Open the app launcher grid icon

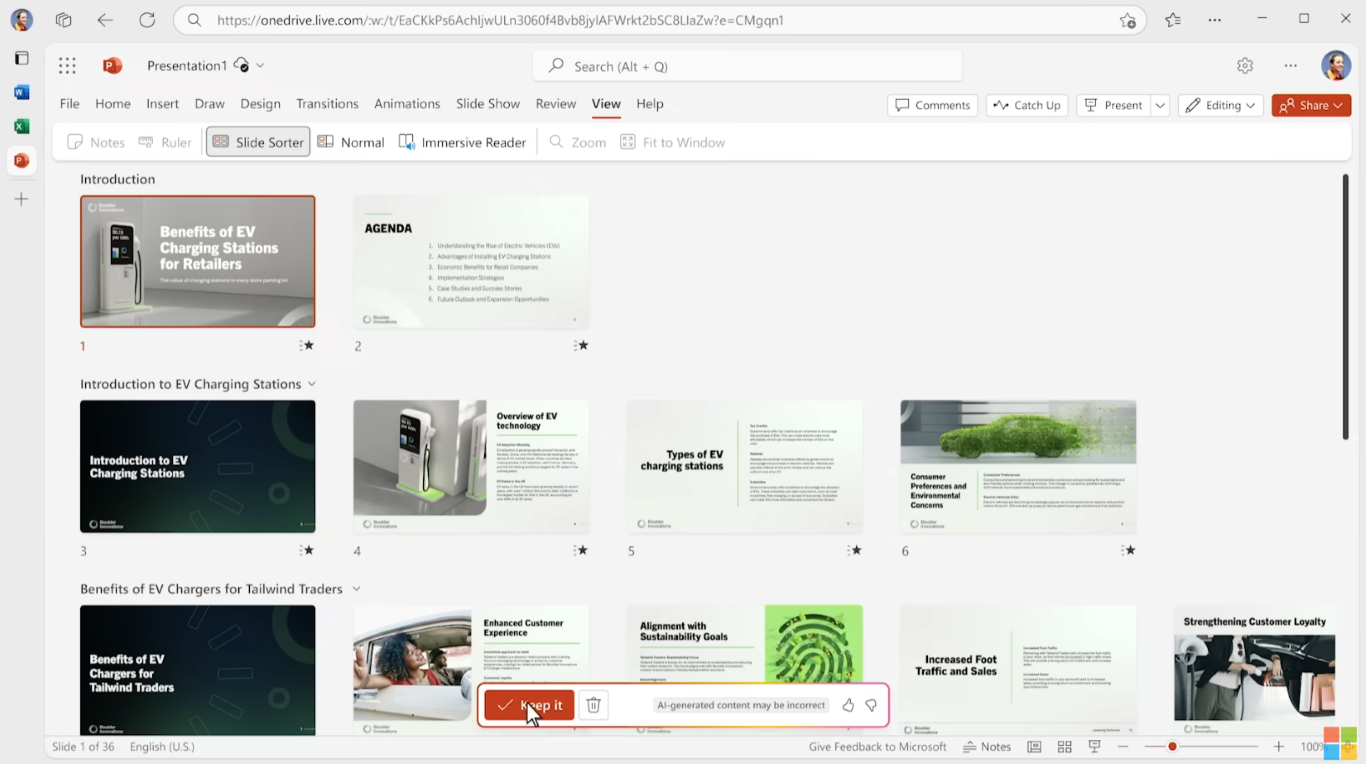67,66
